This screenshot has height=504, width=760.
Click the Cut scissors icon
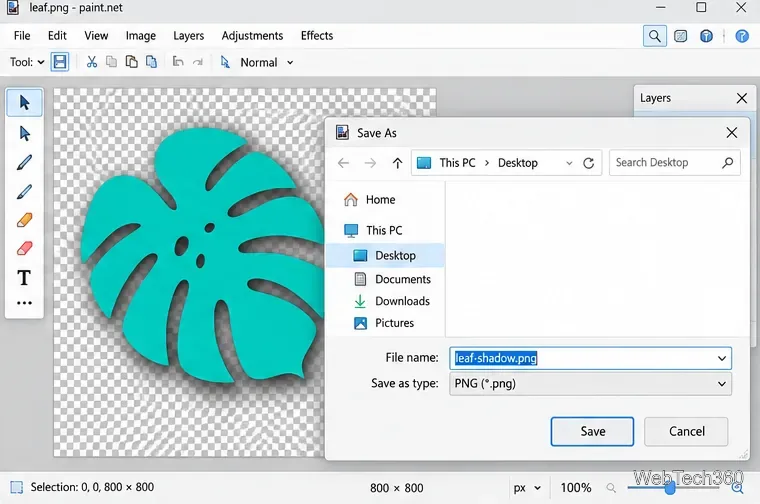tap(92, 62)
